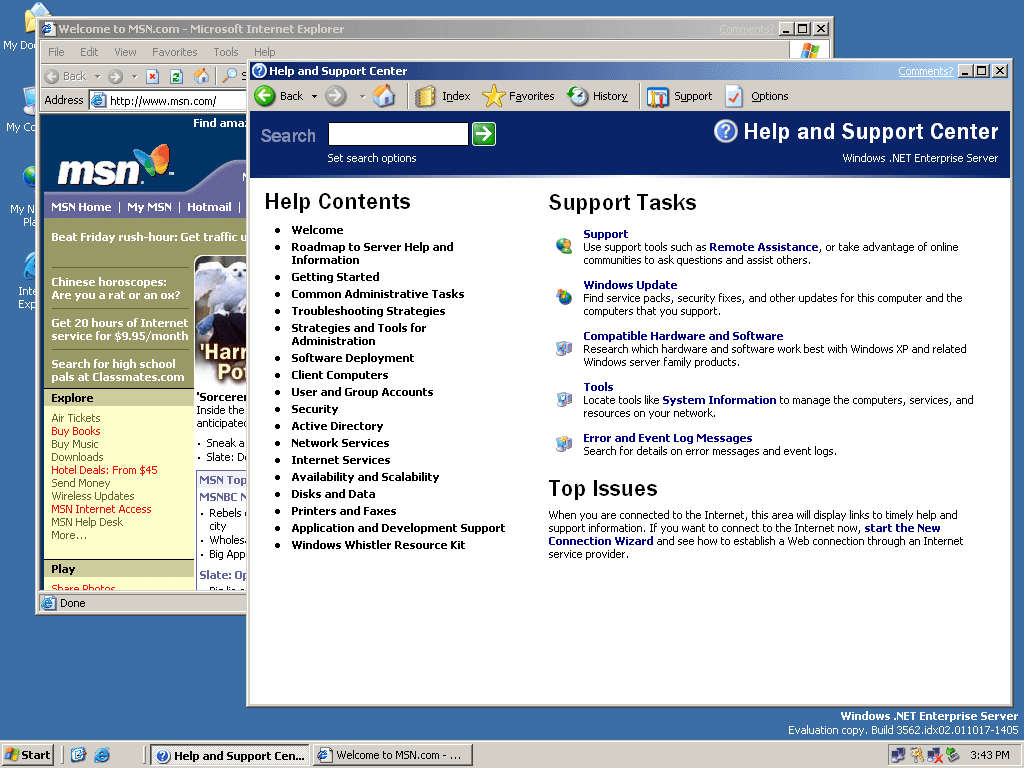The width and height of the screenshot is (1024, 768).
Task: Click Internet Explorer Back button
Action: (66, 76)
